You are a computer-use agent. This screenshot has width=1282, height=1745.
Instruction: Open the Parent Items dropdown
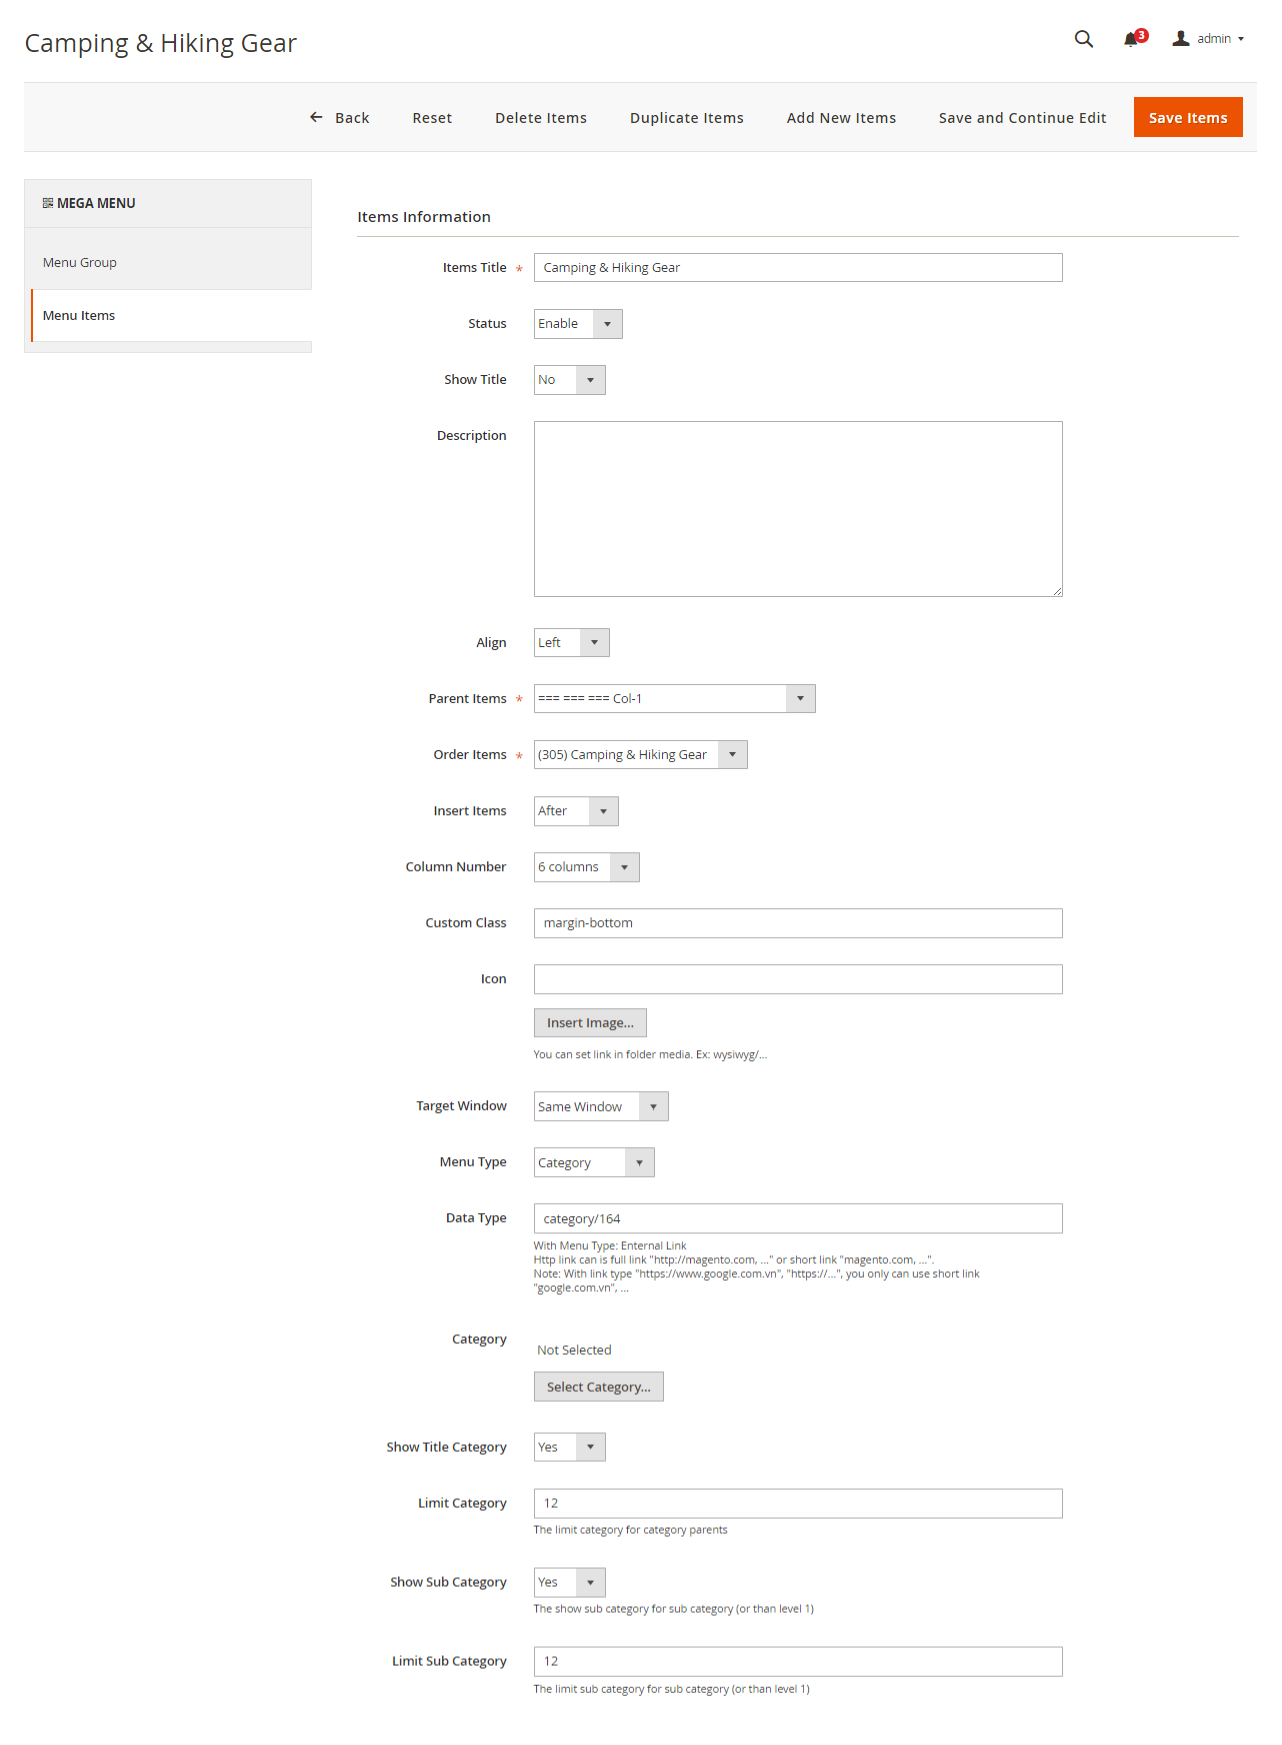pyautogui.click(x=675, y=699)
